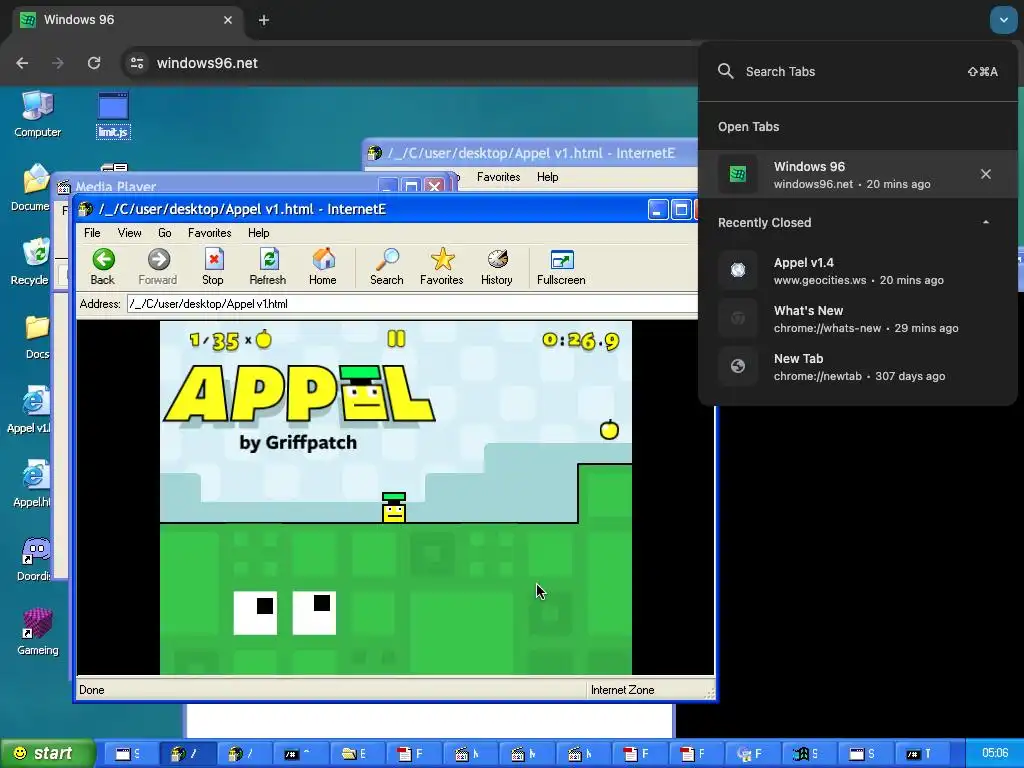1024x768 pixels.
Task: Click the Forward arrow in InternetE toolbar
Action: point(157,266)
